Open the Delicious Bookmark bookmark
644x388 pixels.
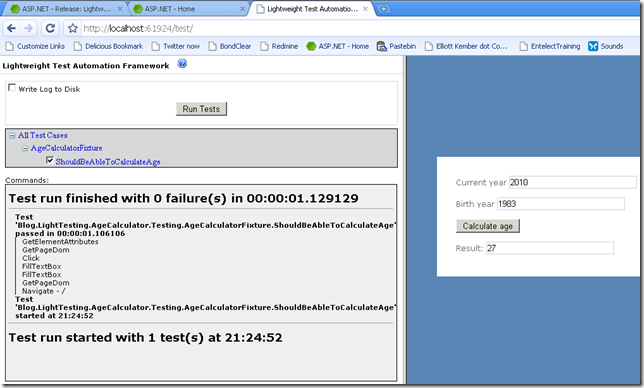(x=108, y=46)
